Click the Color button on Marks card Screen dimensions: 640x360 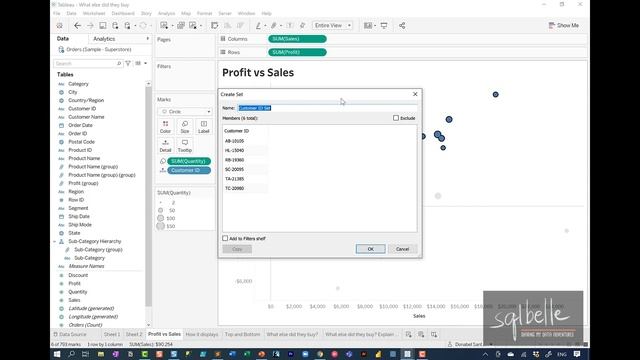(x=165, y=127)
